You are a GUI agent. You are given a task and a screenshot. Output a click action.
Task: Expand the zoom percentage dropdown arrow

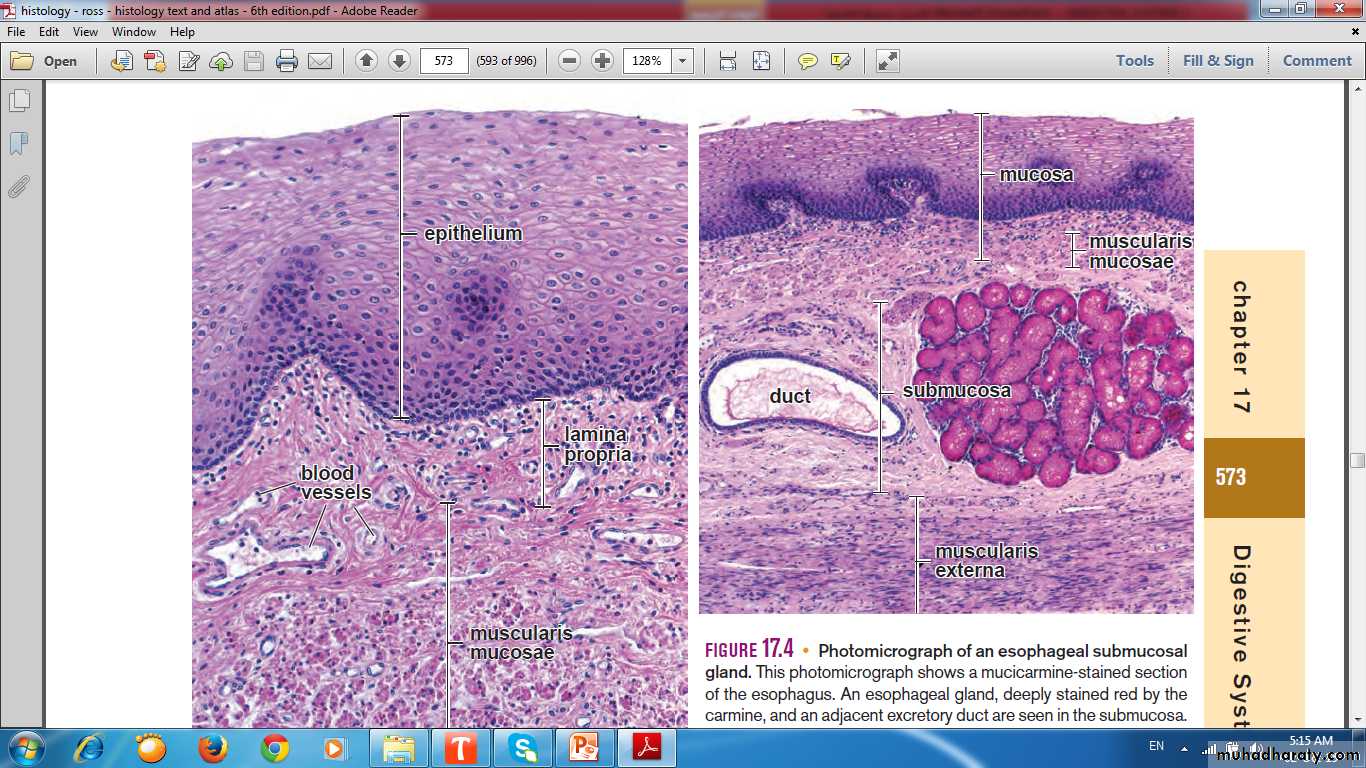pos(683,61)
